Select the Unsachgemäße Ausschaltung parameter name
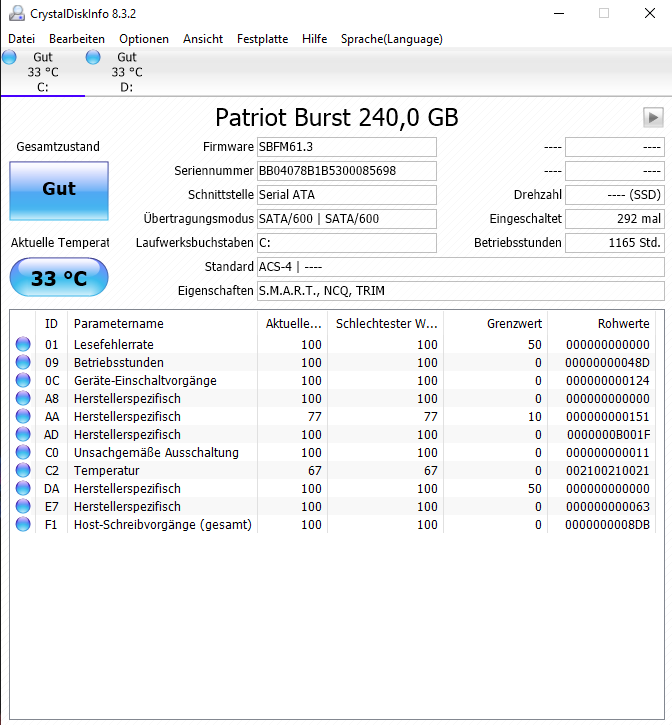 click(156, 453)
